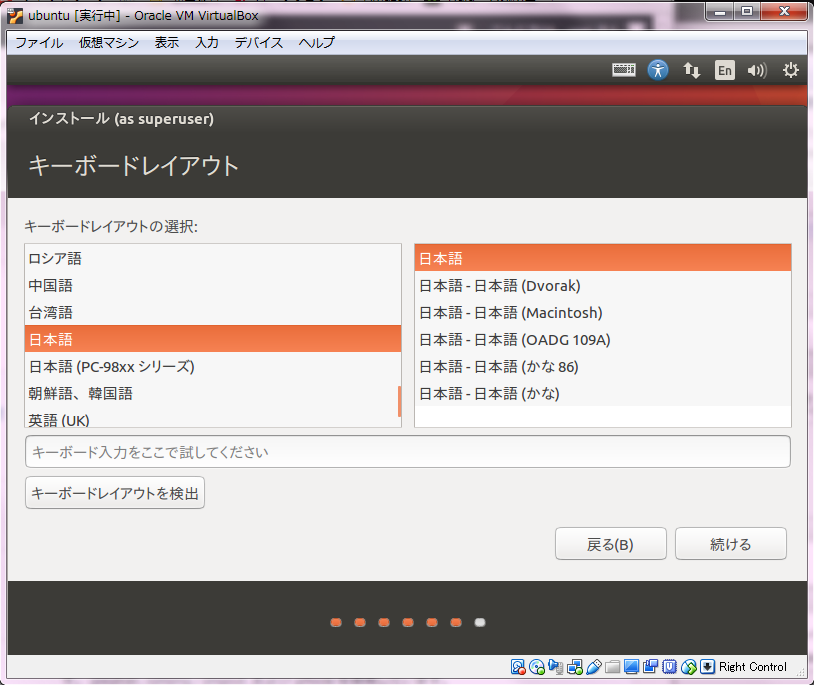This screenshot has height=685, width=814.
Task: Open the ファイル menu
Action: [39, 42]
